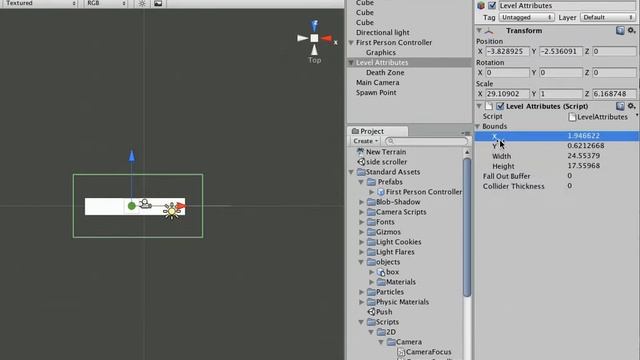Click the blue up-arrow move handle
This screenshot has height=360, width=640.
click(x=131, y=156)
